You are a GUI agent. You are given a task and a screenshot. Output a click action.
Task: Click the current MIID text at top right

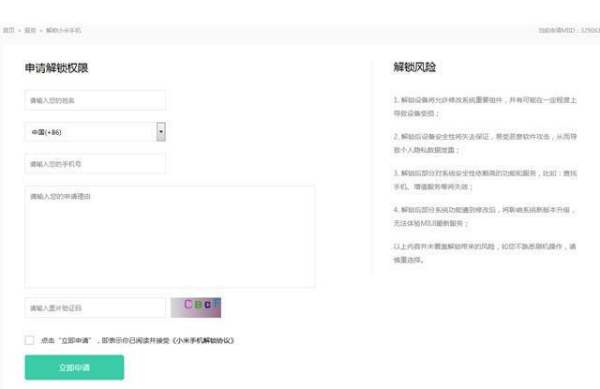coord(569,30)
